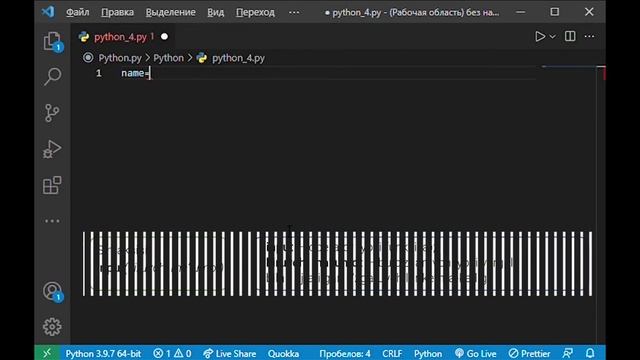Open the Выделение menu
Image resolution: width=640 pixels, height=360 pixels.
[171, 12]
